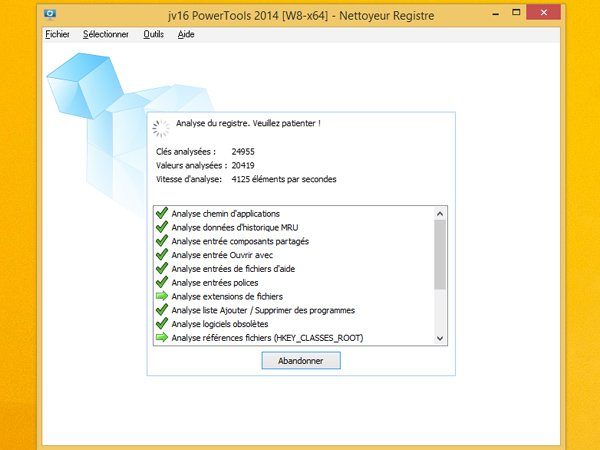Open the Outils menu

pos(153,34)
